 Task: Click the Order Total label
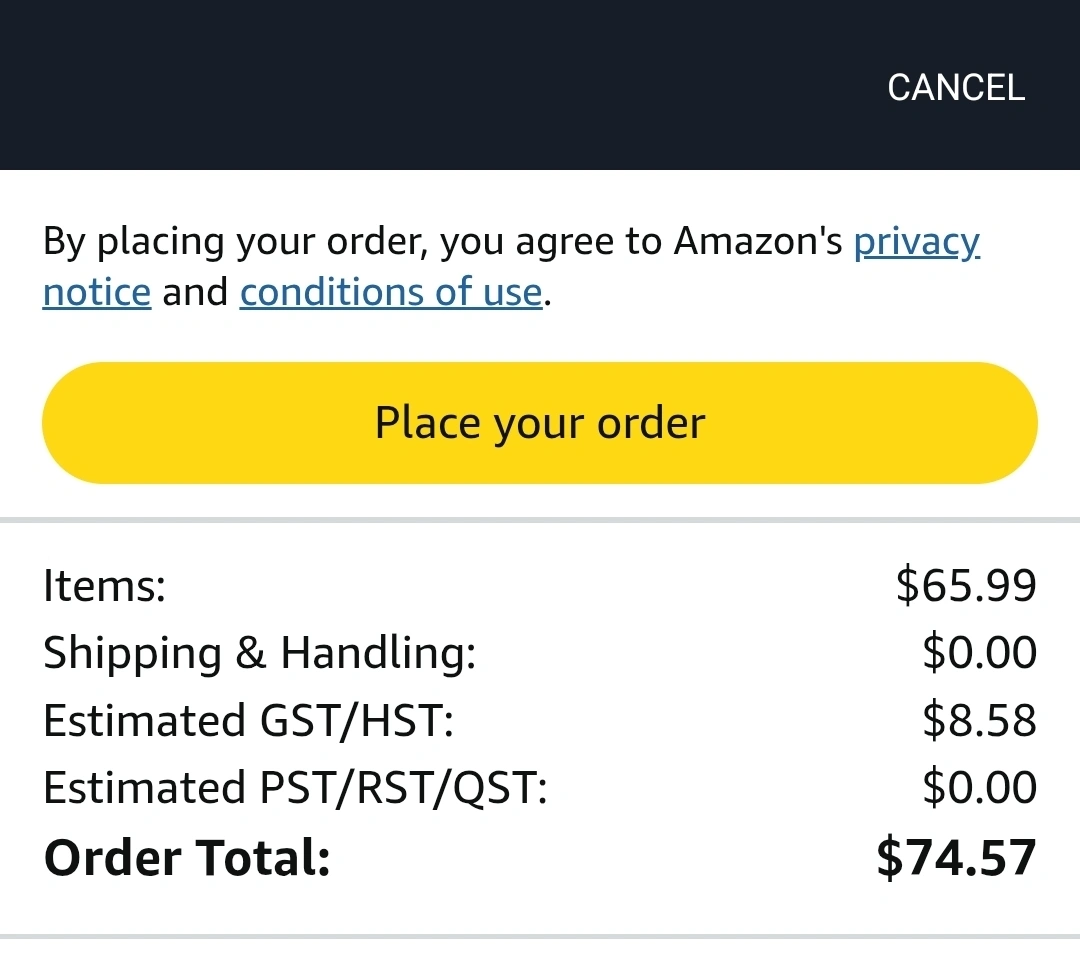tap(187, 858)
